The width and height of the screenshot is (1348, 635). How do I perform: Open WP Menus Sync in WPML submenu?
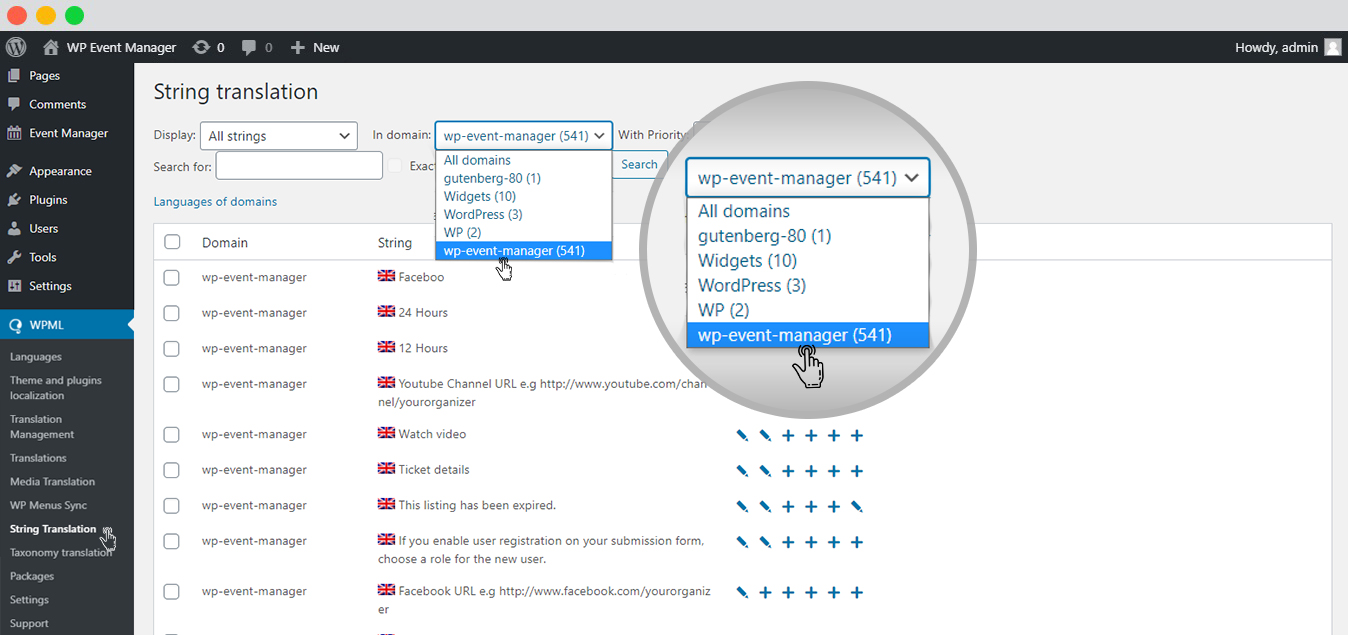(x=48, y=505)
